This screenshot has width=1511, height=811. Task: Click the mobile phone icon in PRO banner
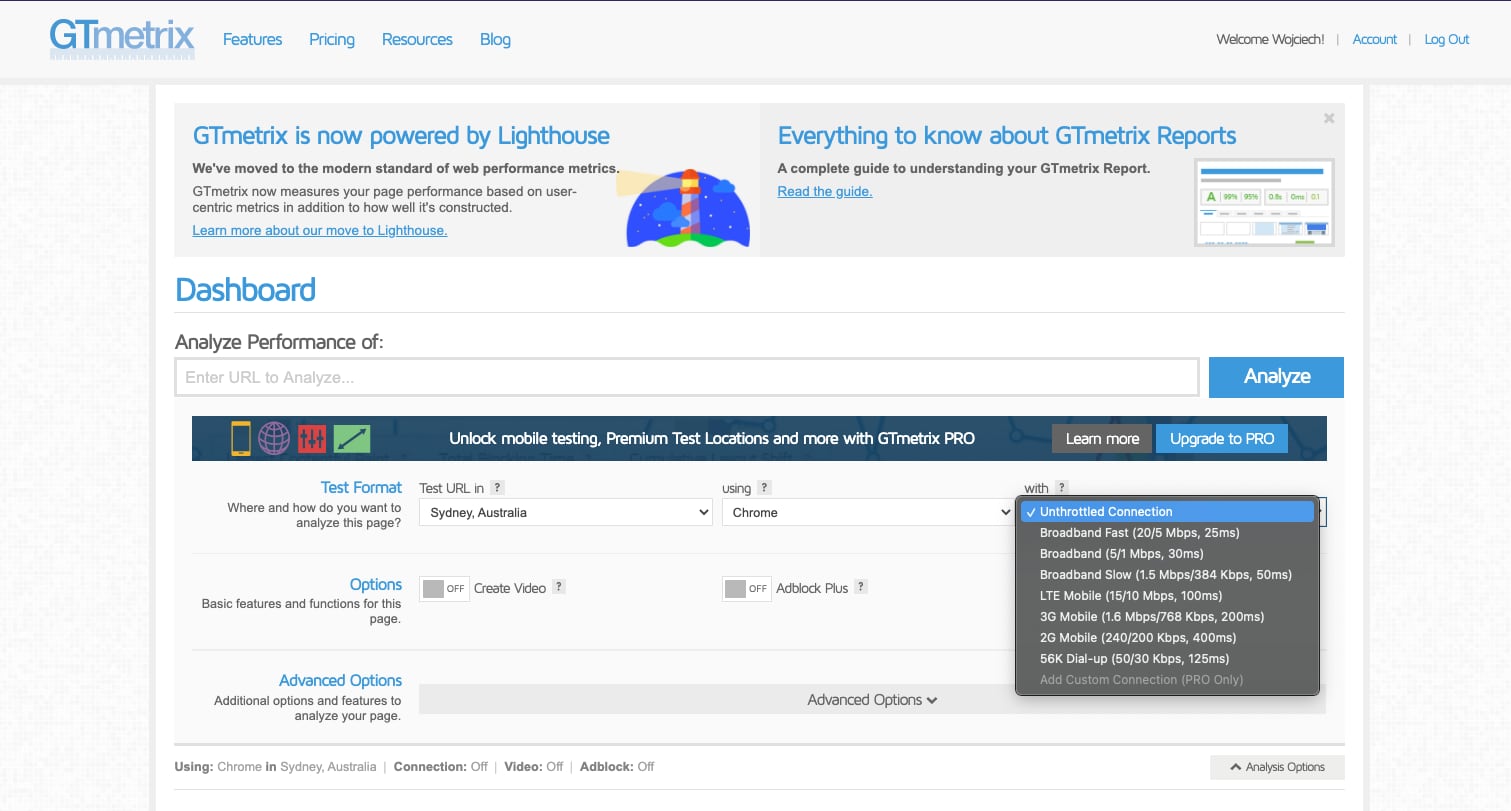(x=241, y=438)
